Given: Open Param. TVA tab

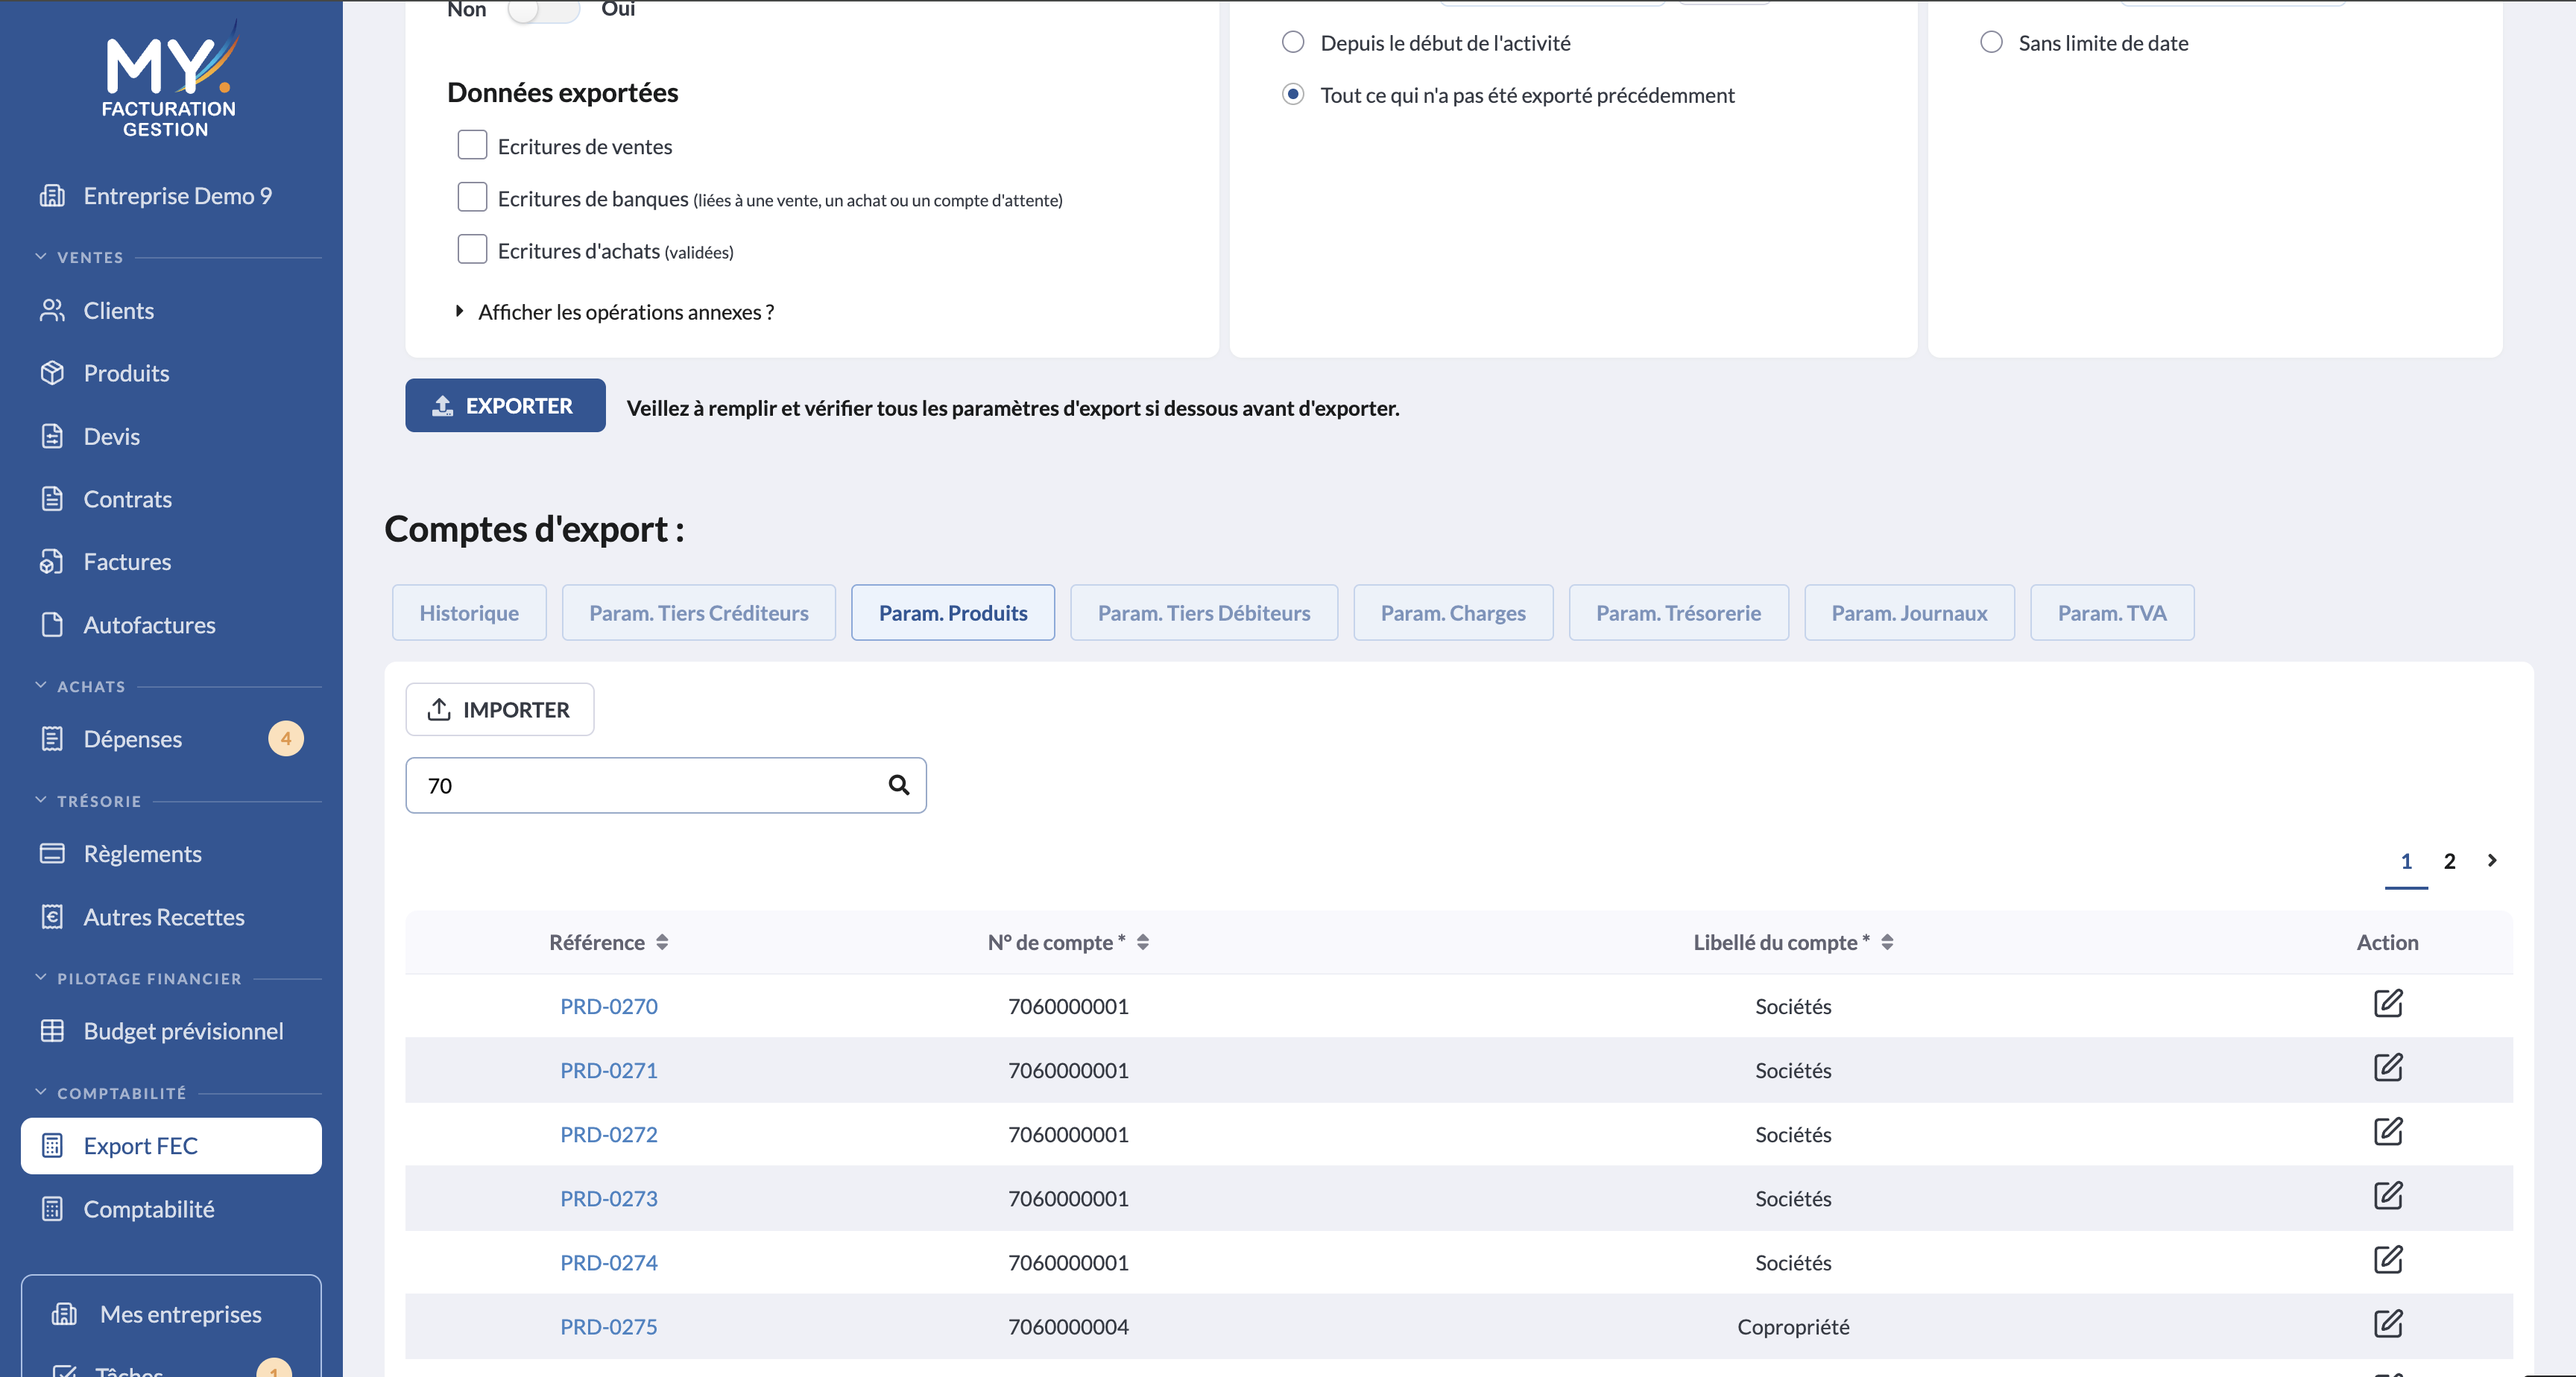Looking at the screenshot, I should click(2112, 613).
